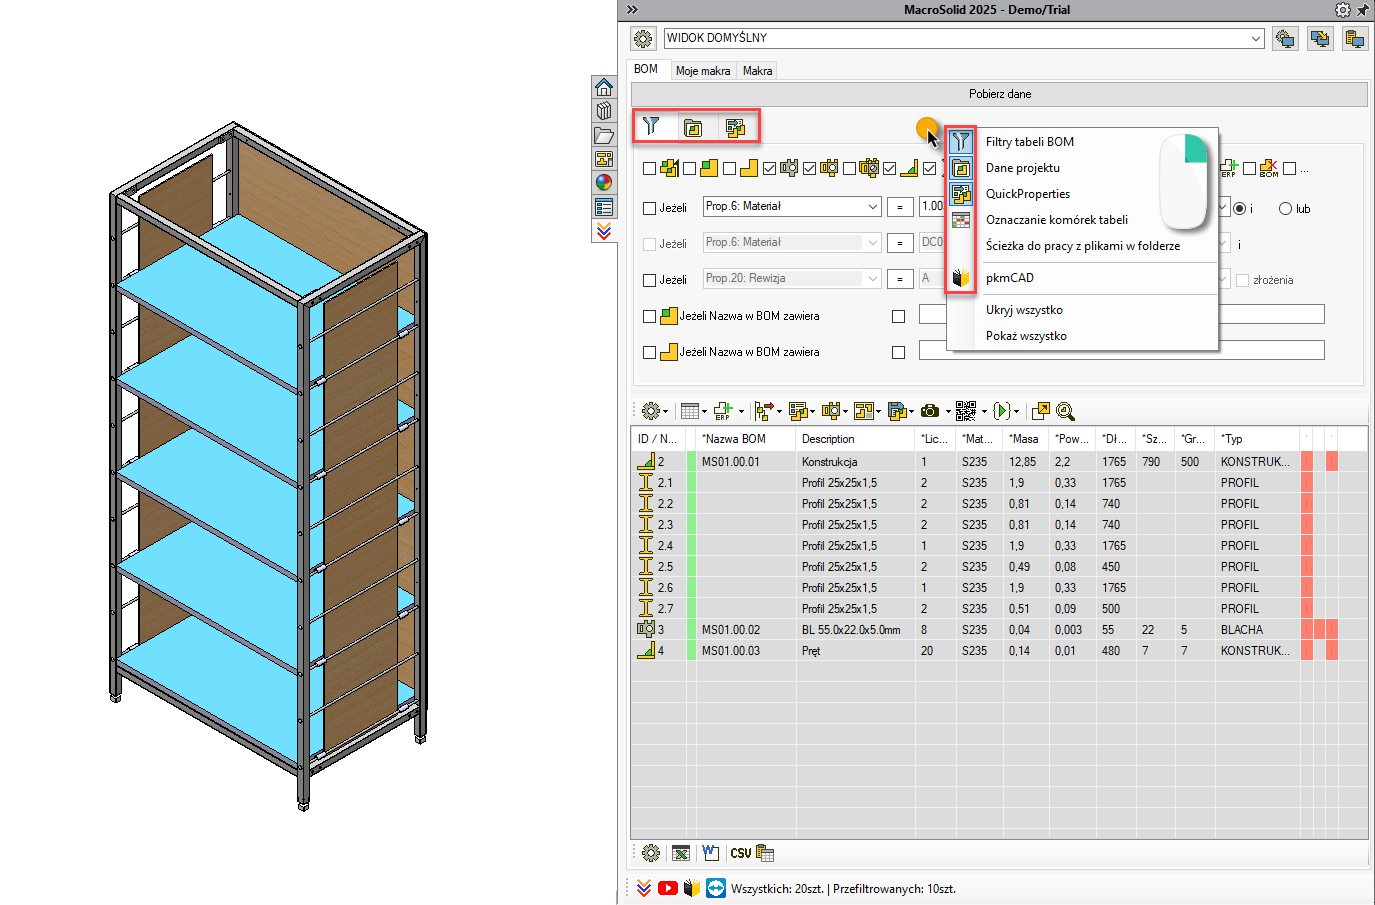This screenshot has width=1375, height=905.
Task: Click the '=' operator button in first Jeżeli row
Action: coord(900,207)
